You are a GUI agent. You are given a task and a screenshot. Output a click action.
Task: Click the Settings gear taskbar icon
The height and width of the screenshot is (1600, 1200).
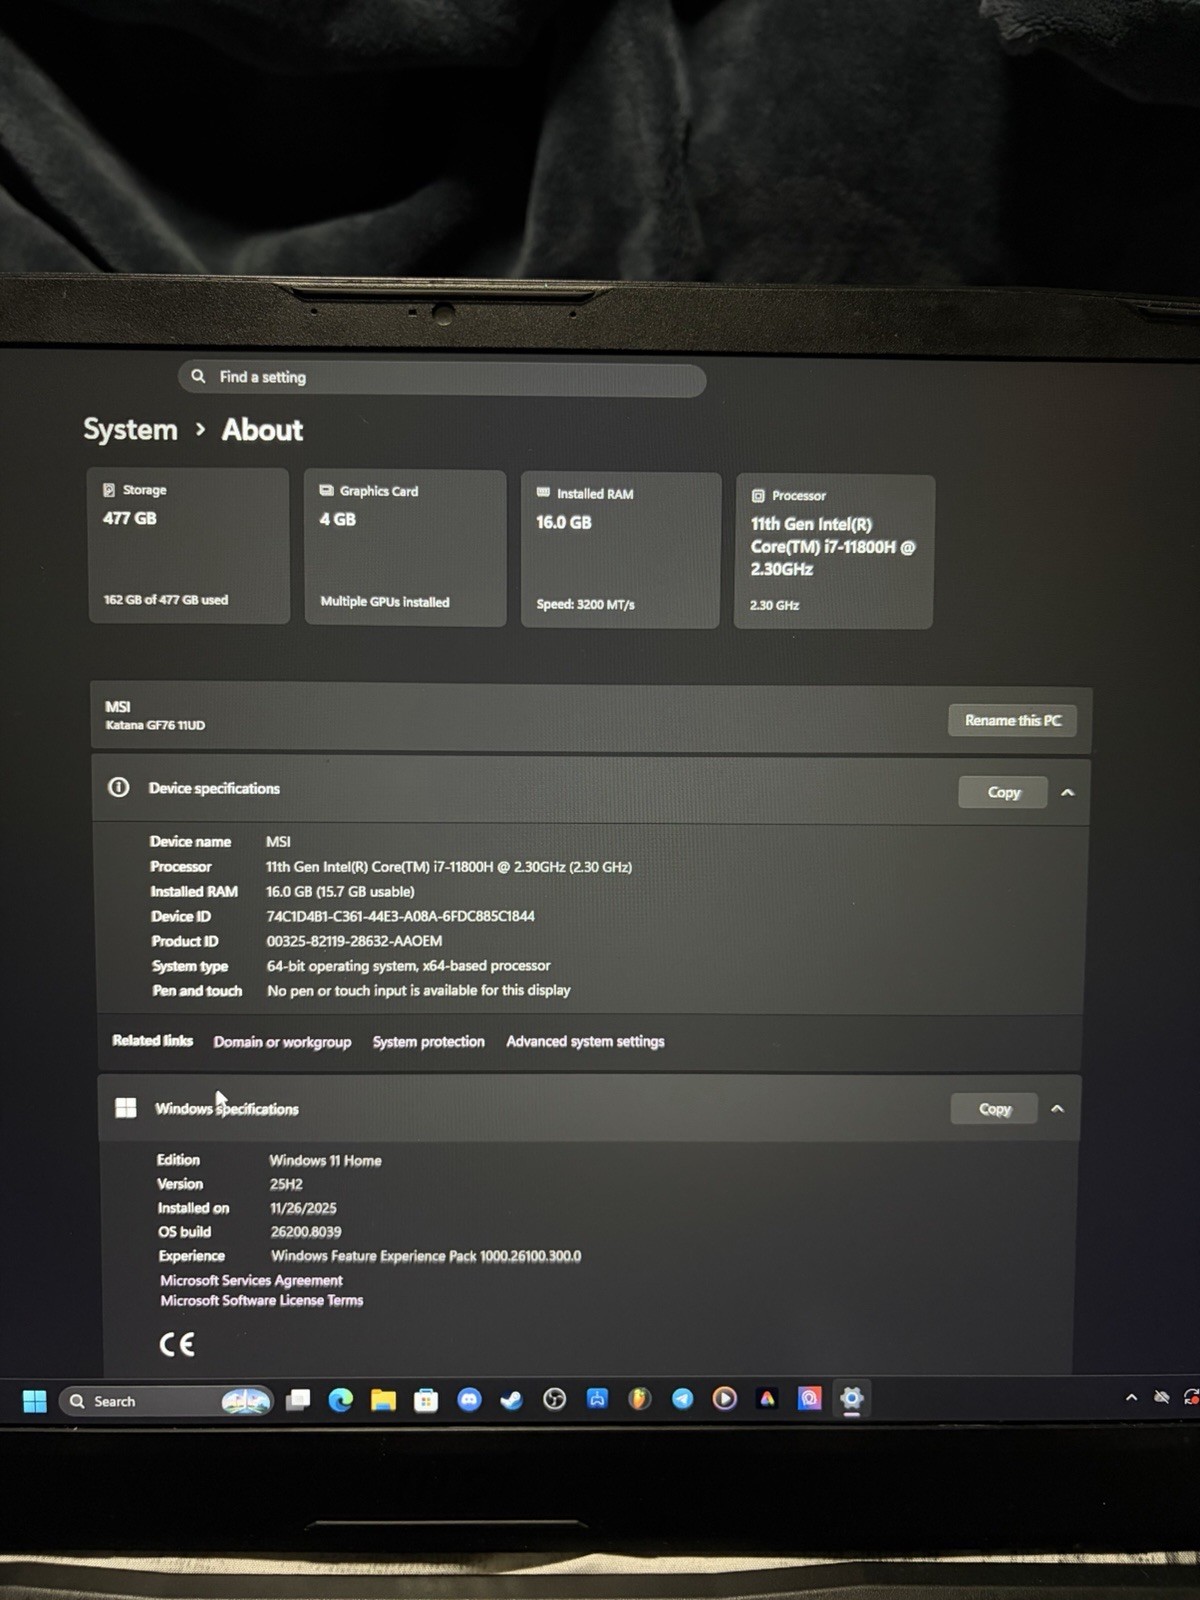pos(852,1398)
